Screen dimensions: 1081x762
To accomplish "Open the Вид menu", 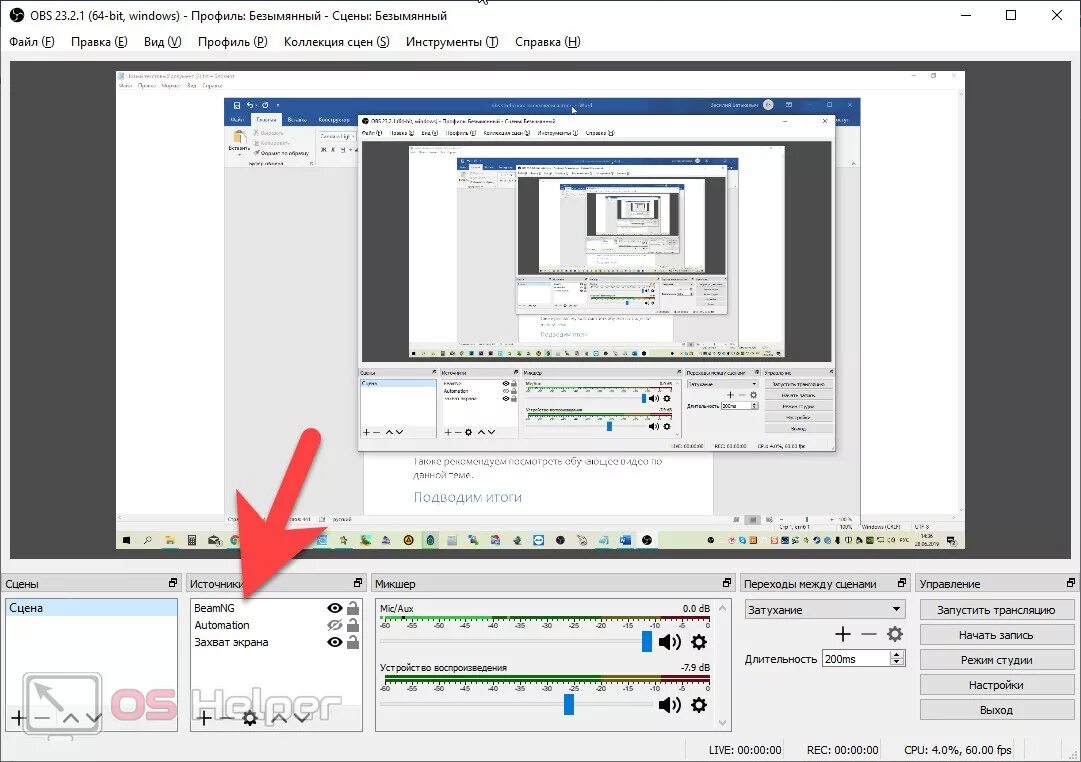I will 163,41.
